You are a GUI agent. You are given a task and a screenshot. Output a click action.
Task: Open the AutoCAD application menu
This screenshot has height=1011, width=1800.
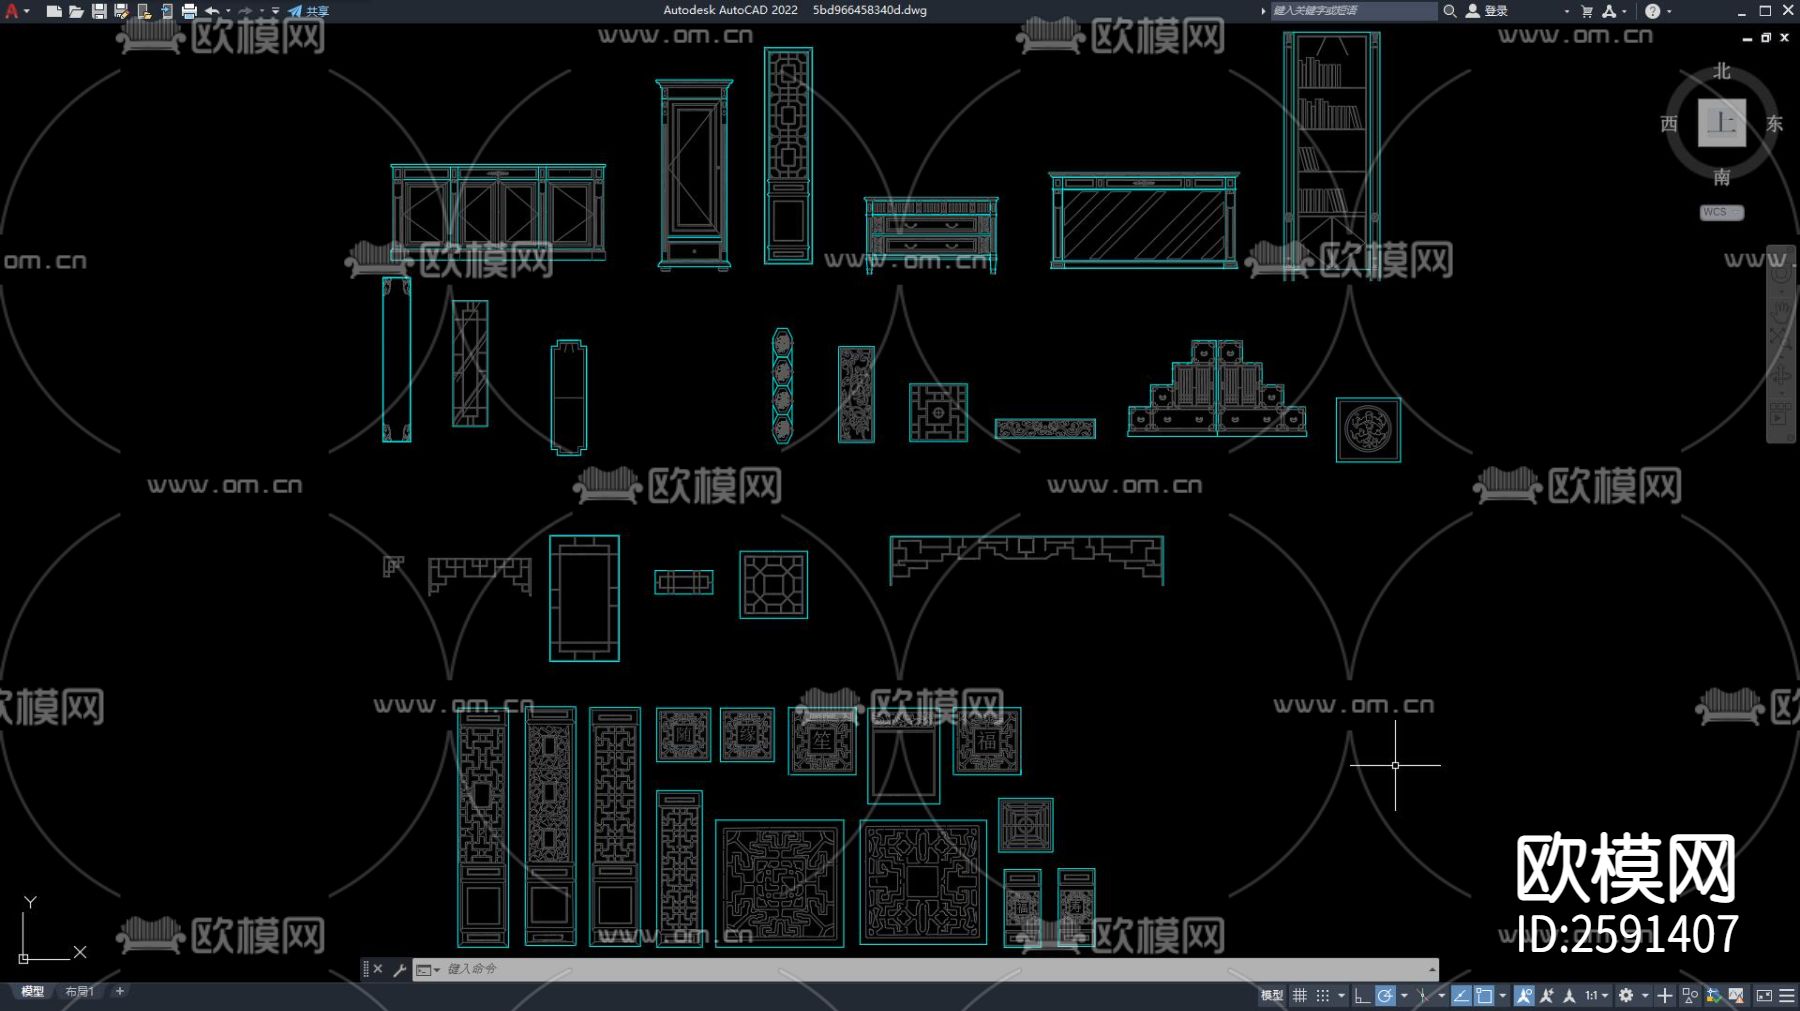15,11
